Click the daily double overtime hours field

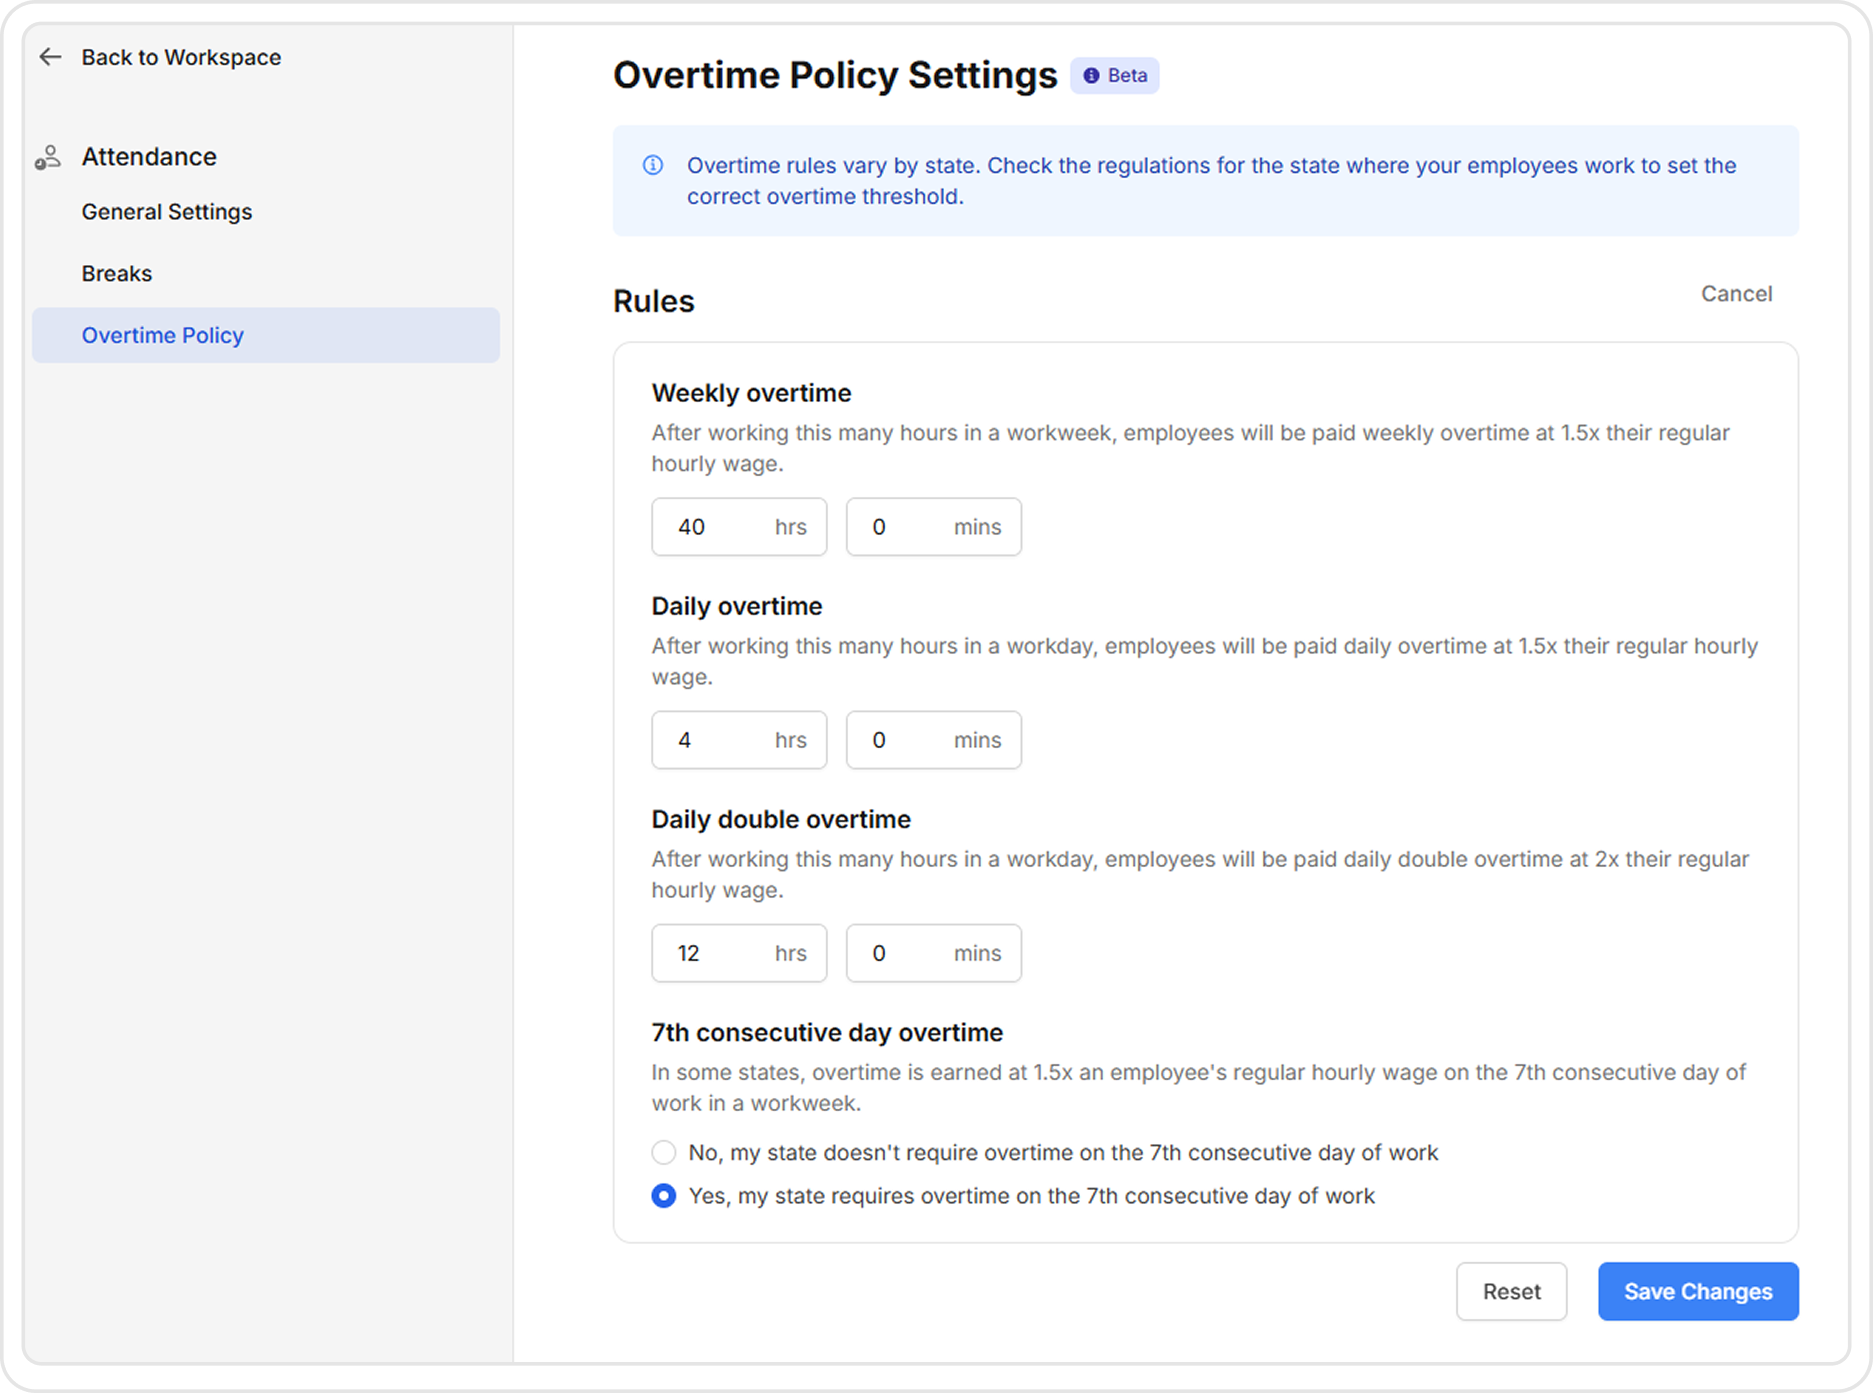[x=738, y=953]
